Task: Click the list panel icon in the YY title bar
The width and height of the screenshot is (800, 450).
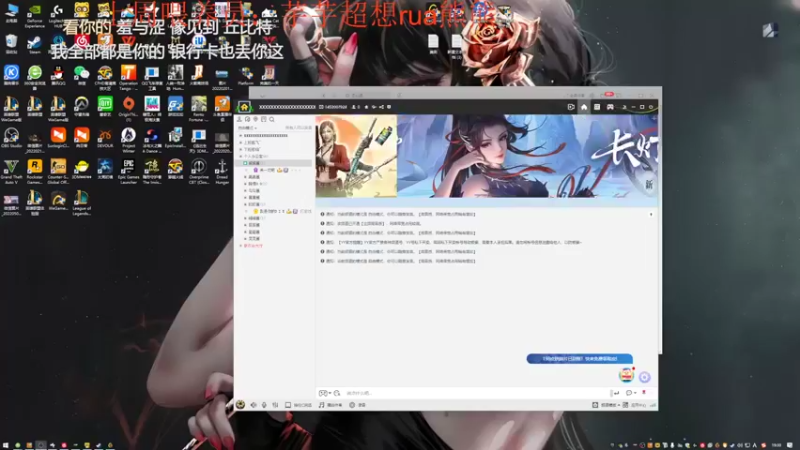Action: [597, 107]
